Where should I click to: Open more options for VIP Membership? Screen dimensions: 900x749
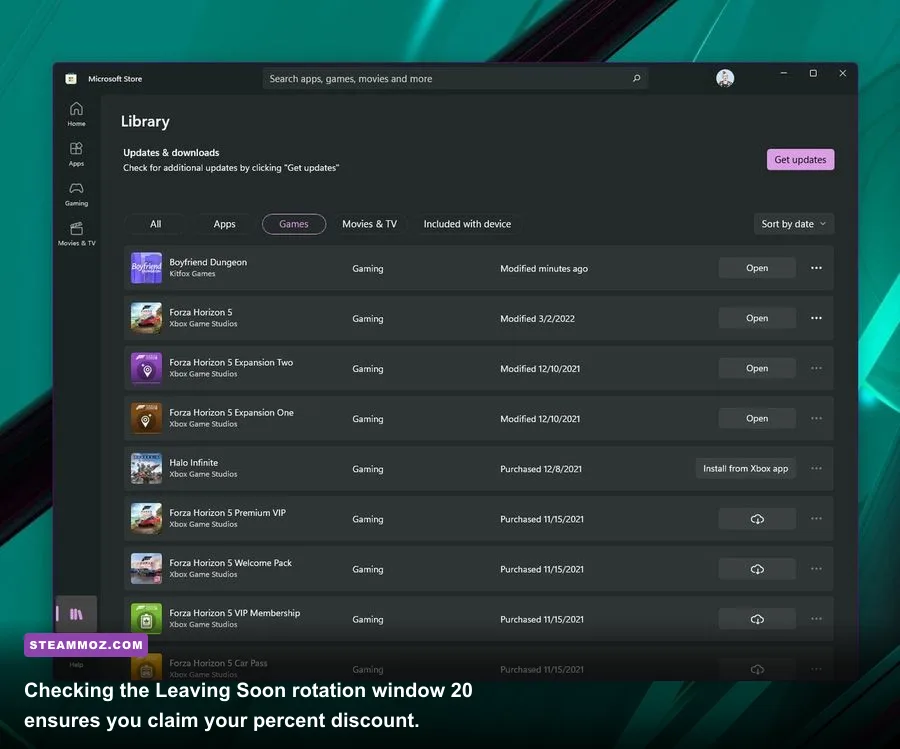pos(816,619)
